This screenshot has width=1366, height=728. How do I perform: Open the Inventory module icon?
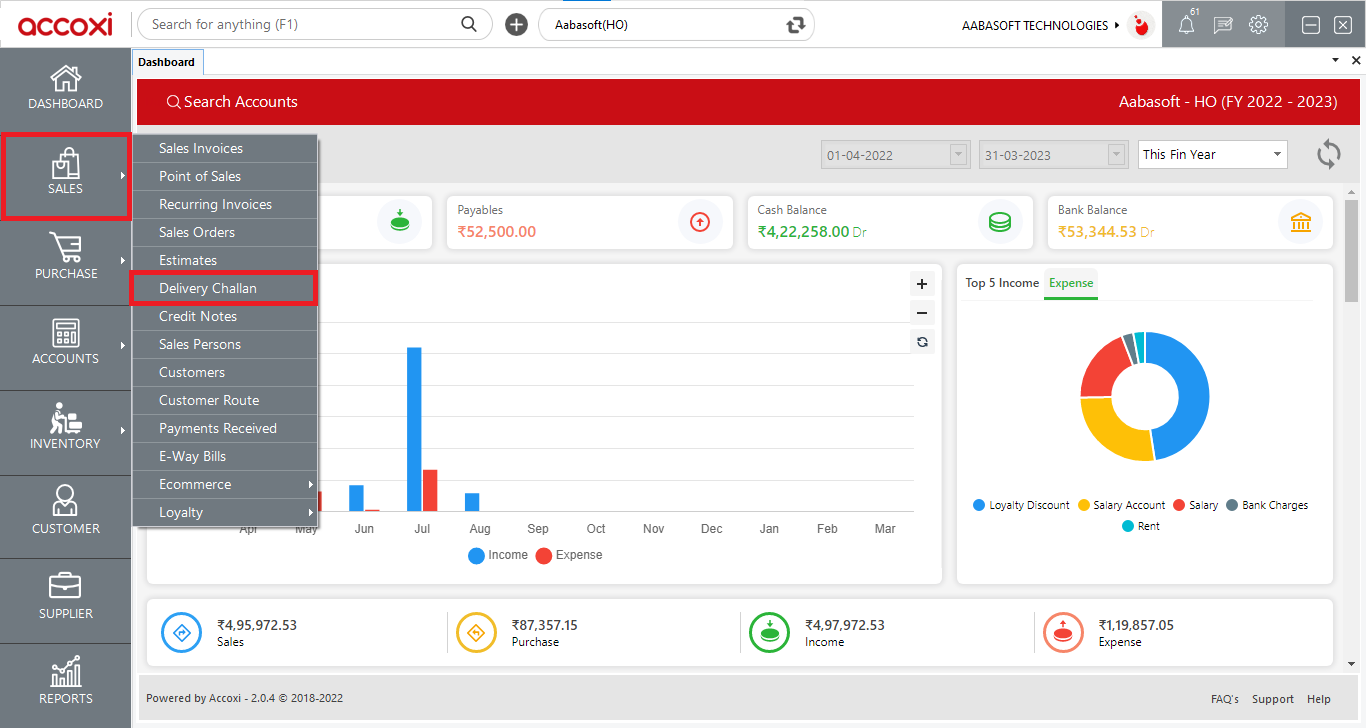[66, 418]
